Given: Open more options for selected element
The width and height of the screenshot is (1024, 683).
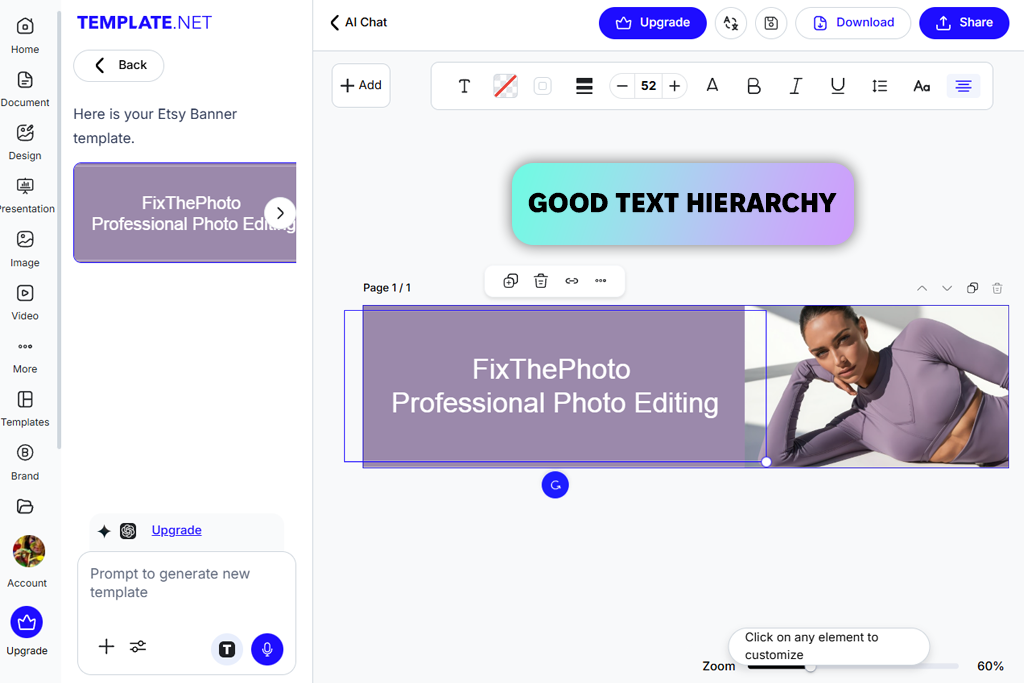Looking at the screenshot, I should point(601,281).
